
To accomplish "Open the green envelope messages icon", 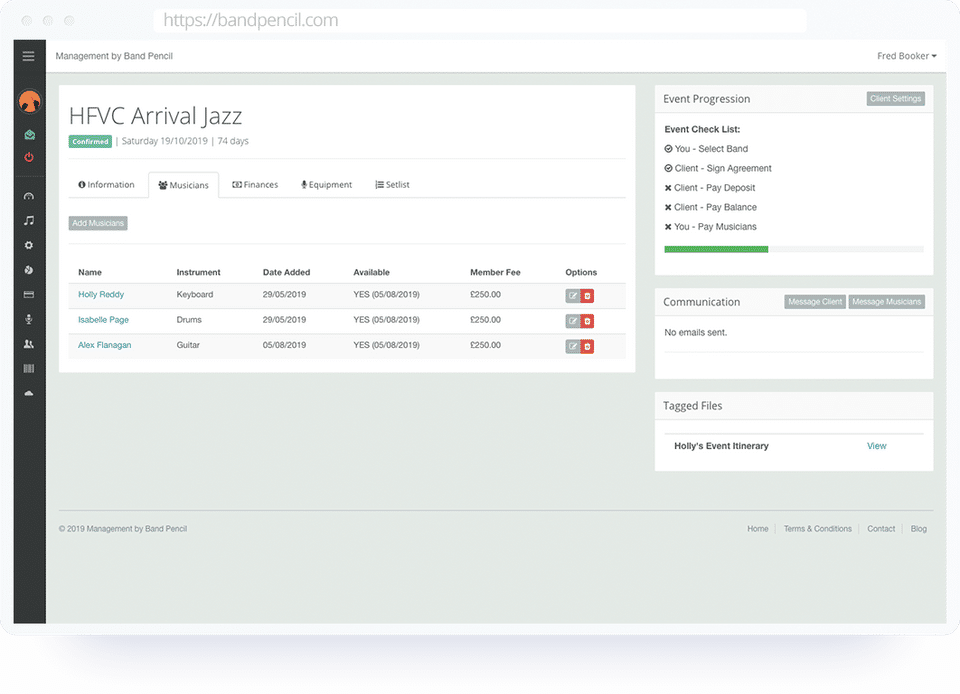I will click(29, 135).
